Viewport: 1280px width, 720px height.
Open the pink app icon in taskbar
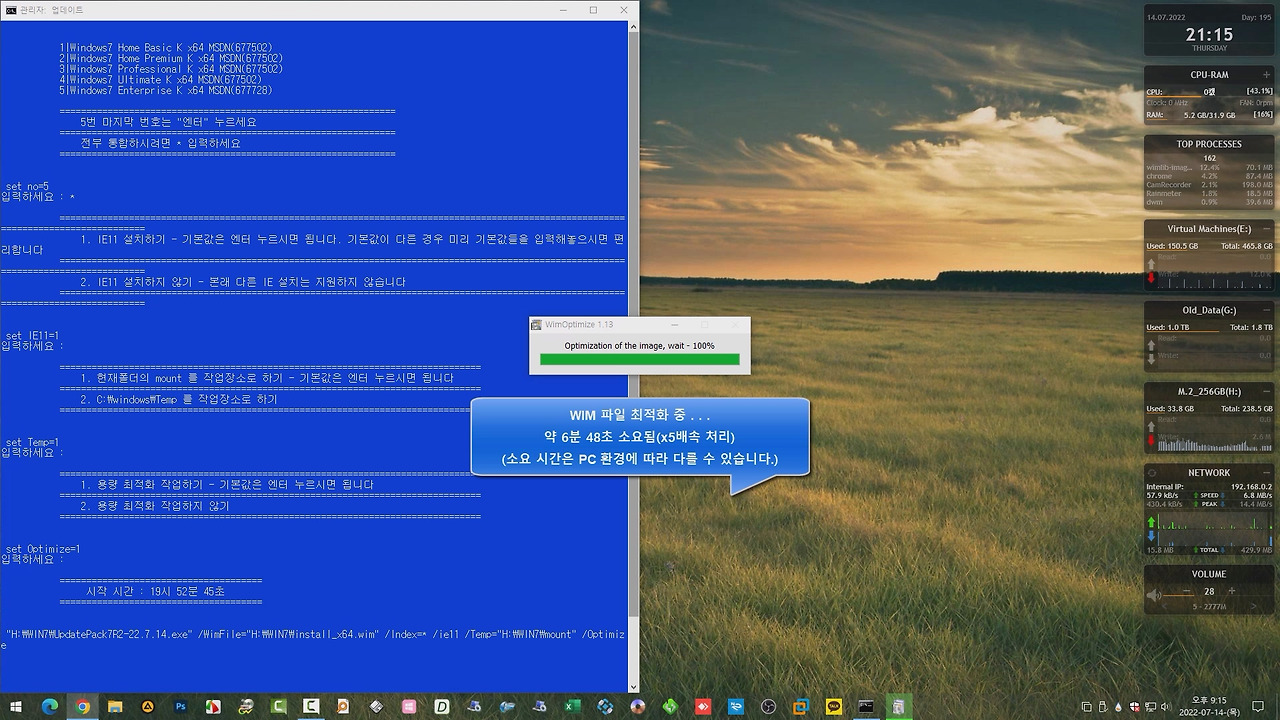coord(409,707)
